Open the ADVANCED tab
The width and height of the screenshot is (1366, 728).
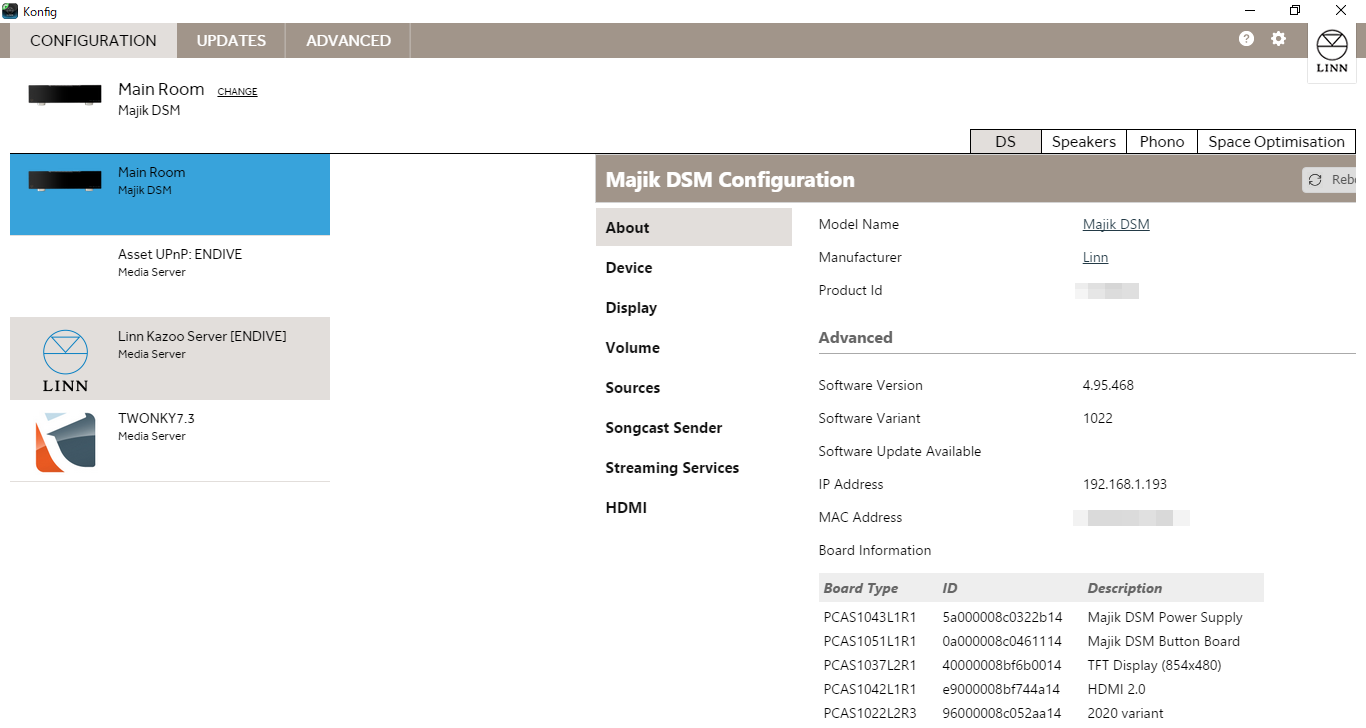coord(348,41)
